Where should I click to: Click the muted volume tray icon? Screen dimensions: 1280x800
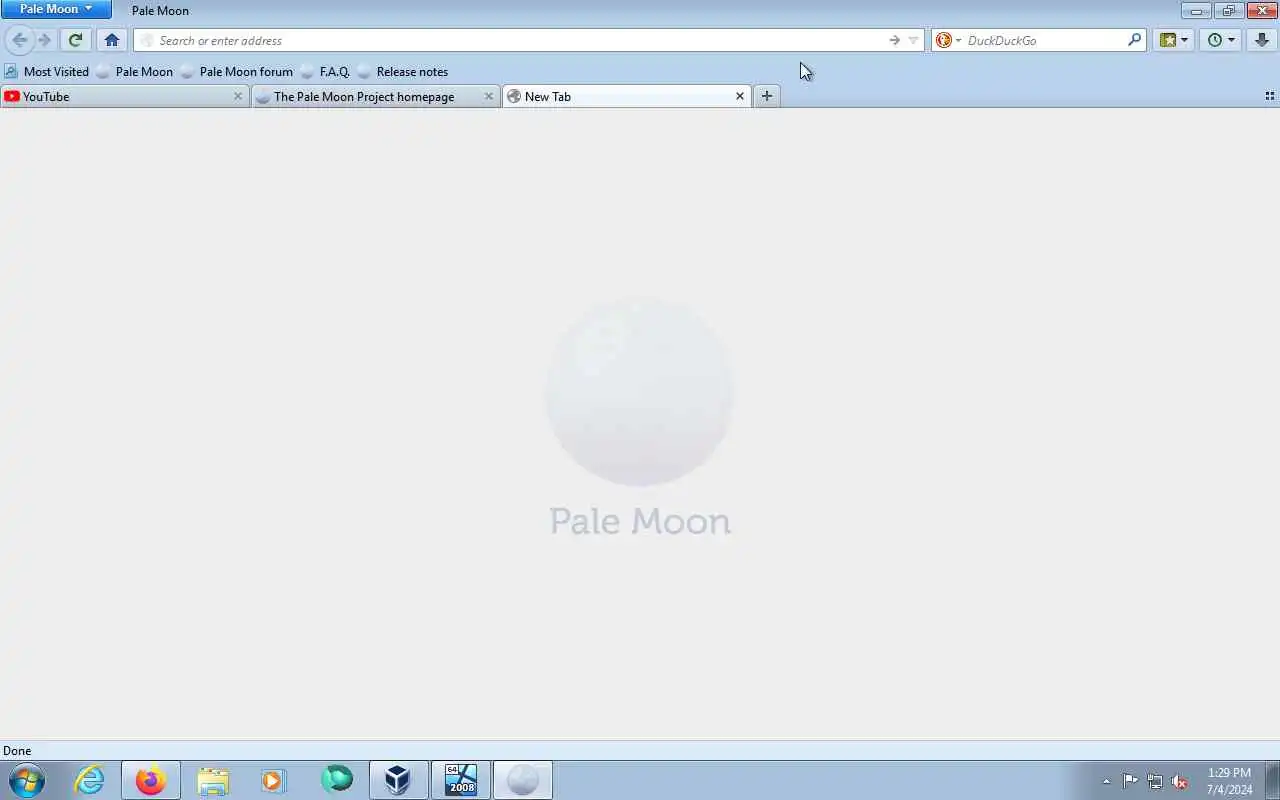click(1180, 781)
